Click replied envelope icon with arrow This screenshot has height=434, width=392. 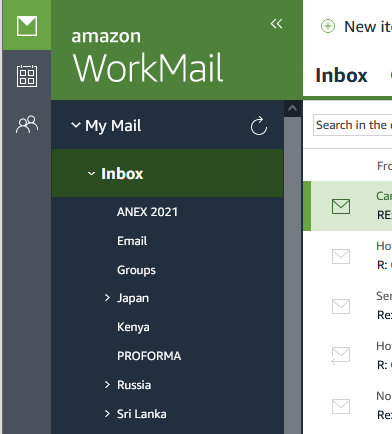[340, 356]
